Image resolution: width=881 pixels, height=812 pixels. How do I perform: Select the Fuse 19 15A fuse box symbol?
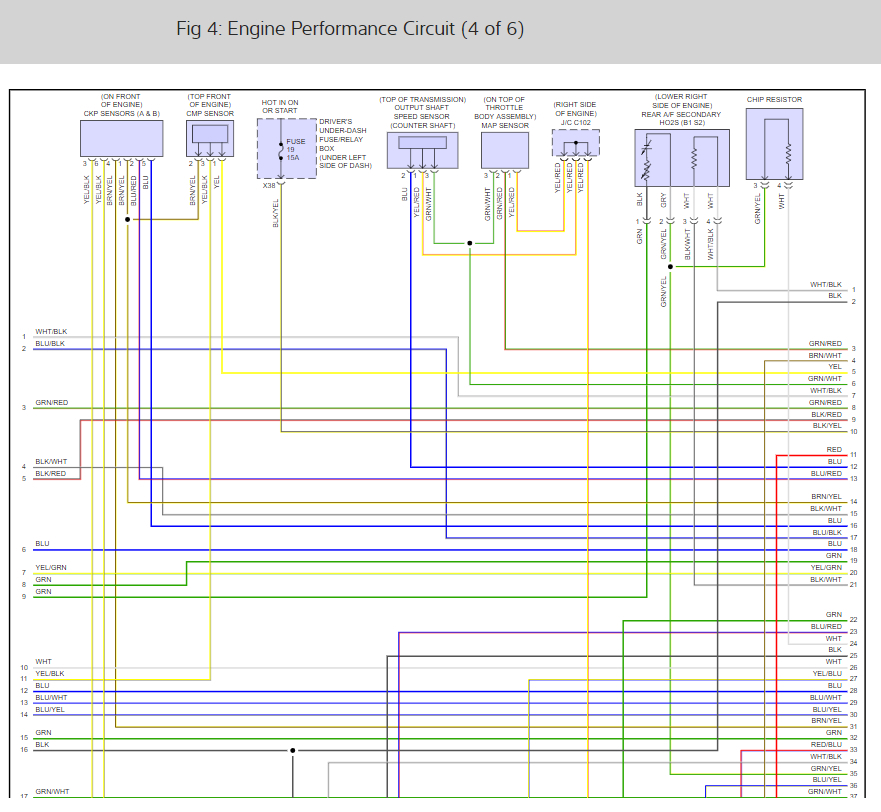tap(286, 148)
